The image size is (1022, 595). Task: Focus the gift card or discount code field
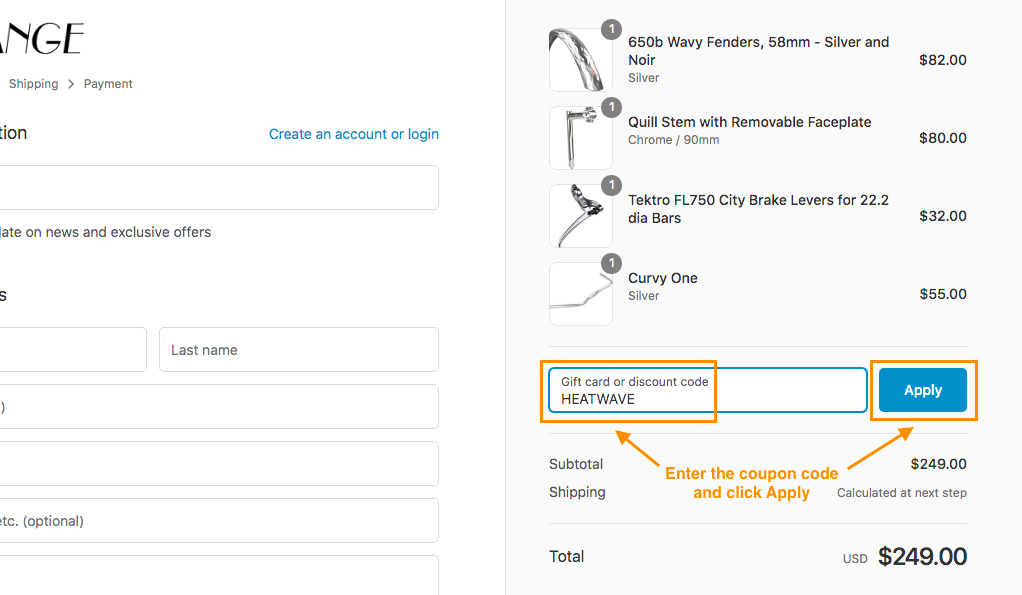[x=706, y=390]
